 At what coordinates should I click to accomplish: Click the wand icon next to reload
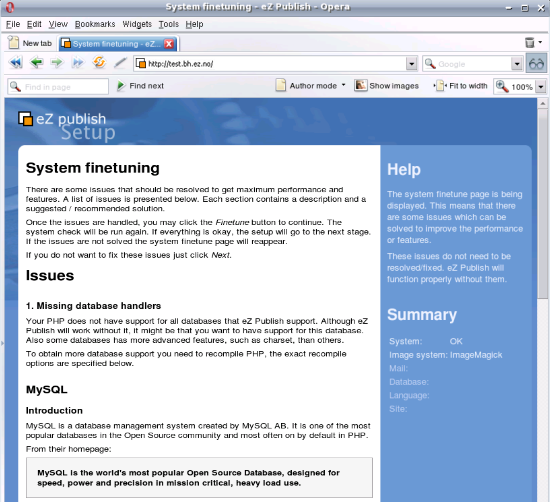(x=120, y=63)
